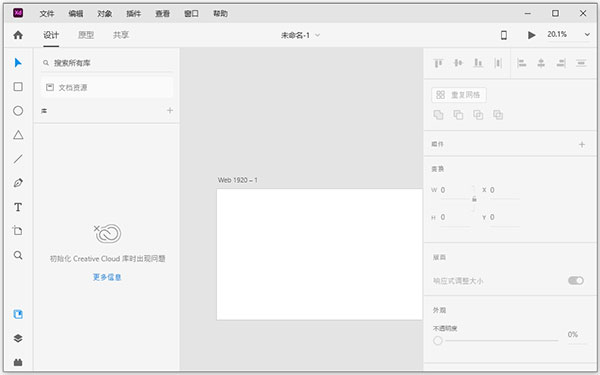Open mobile device preview icon
Image resolution: width=600 pixels, height=375 pixels.
(x=504, y=35)
